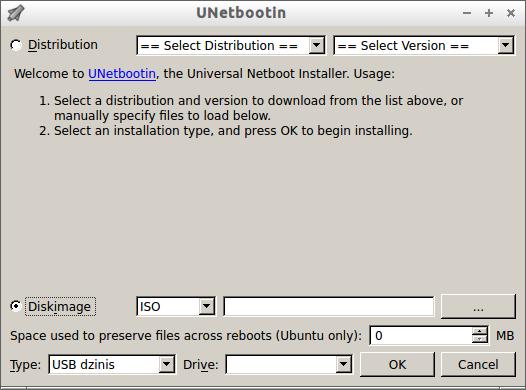Select the Diskimage radio button
The image size is (526, 390).
coord(16,306)
